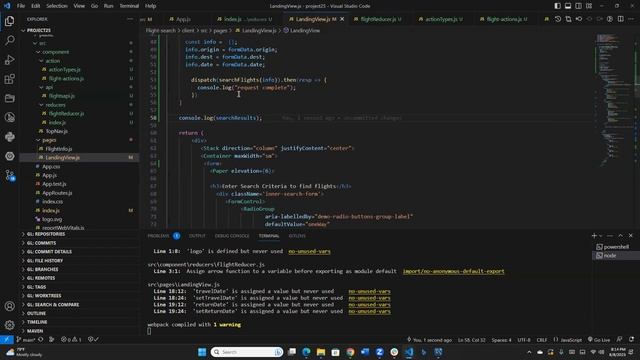Viewport: 640px width, 360px height.
Task: Close the LandingView.js editor tab
Action: [x=342, y=19]
